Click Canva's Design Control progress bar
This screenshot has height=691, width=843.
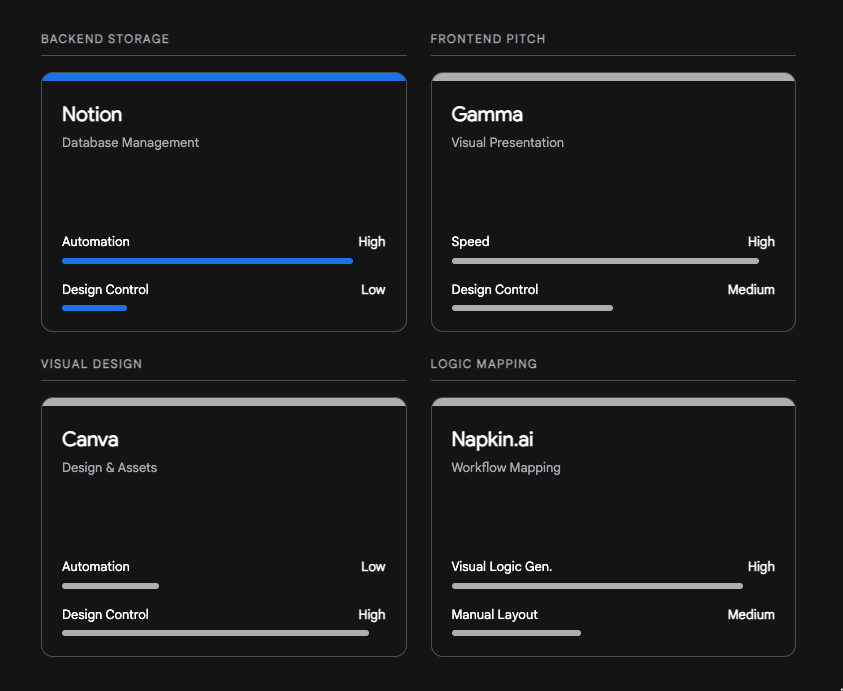point(215,633)
